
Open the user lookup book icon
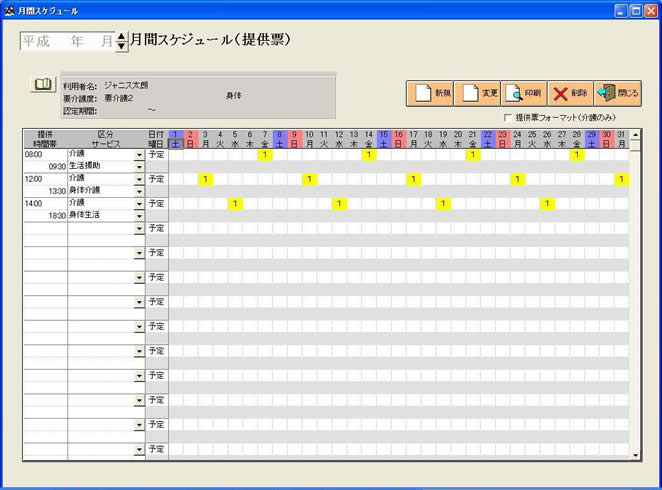(43, 85)
